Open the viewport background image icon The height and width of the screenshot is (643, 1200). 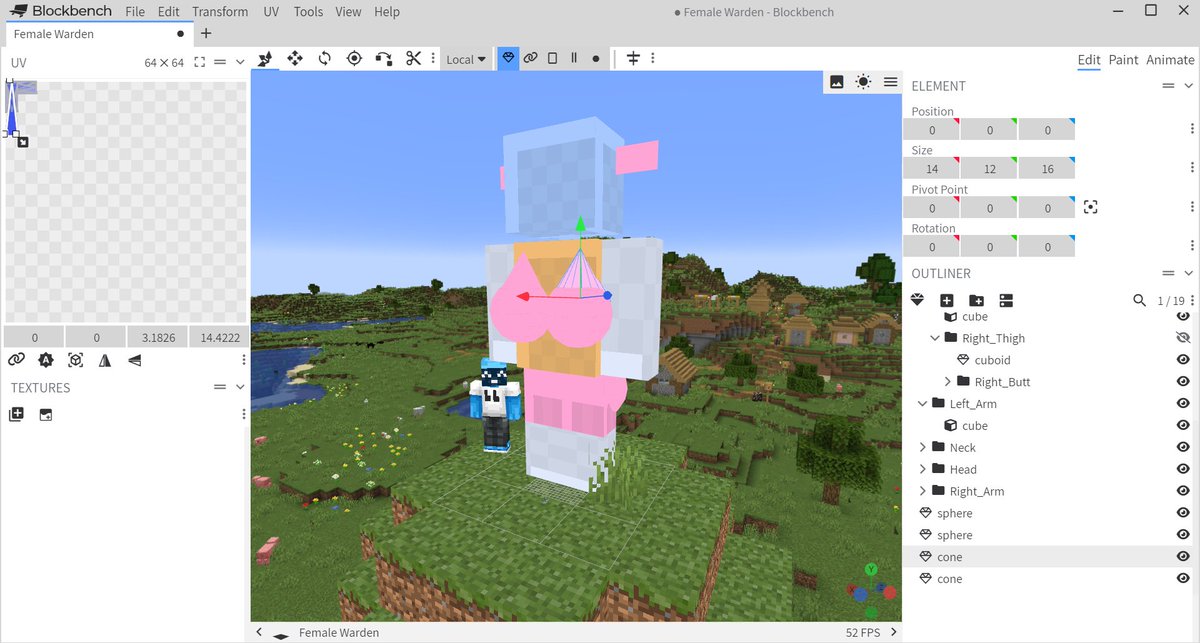[x=837, y=82]
